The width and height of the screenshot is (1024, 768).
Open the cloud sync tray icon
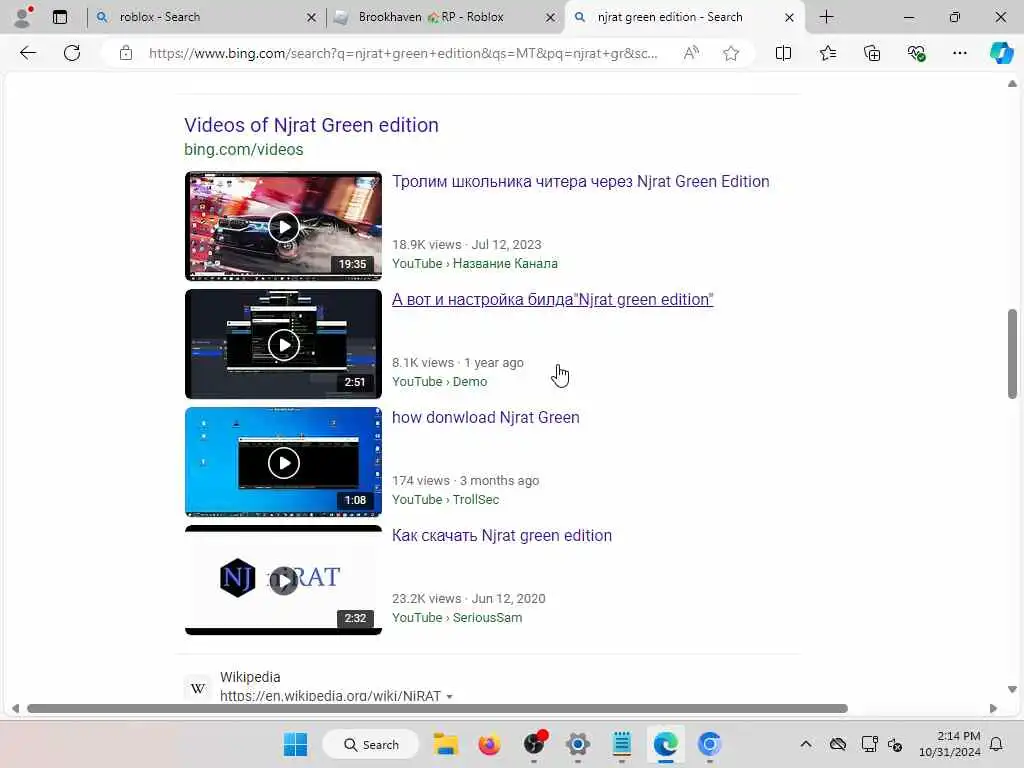(838, 744)
